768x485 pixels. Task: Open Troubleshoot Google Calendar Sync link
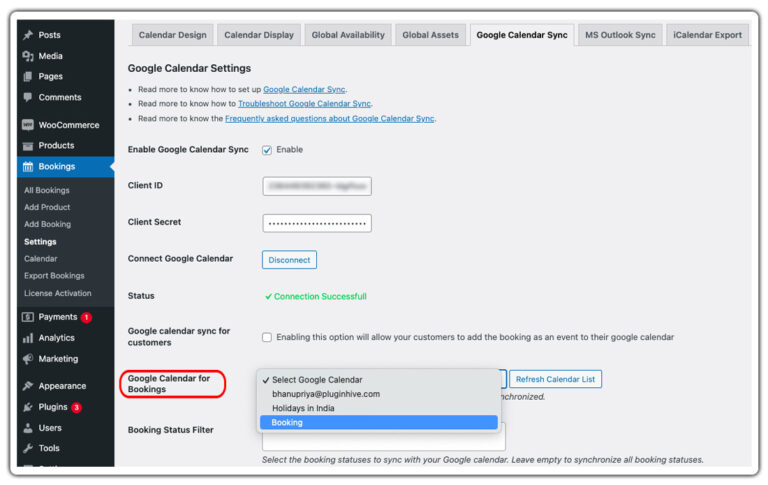pyautogui.click(x=305, y=103)
